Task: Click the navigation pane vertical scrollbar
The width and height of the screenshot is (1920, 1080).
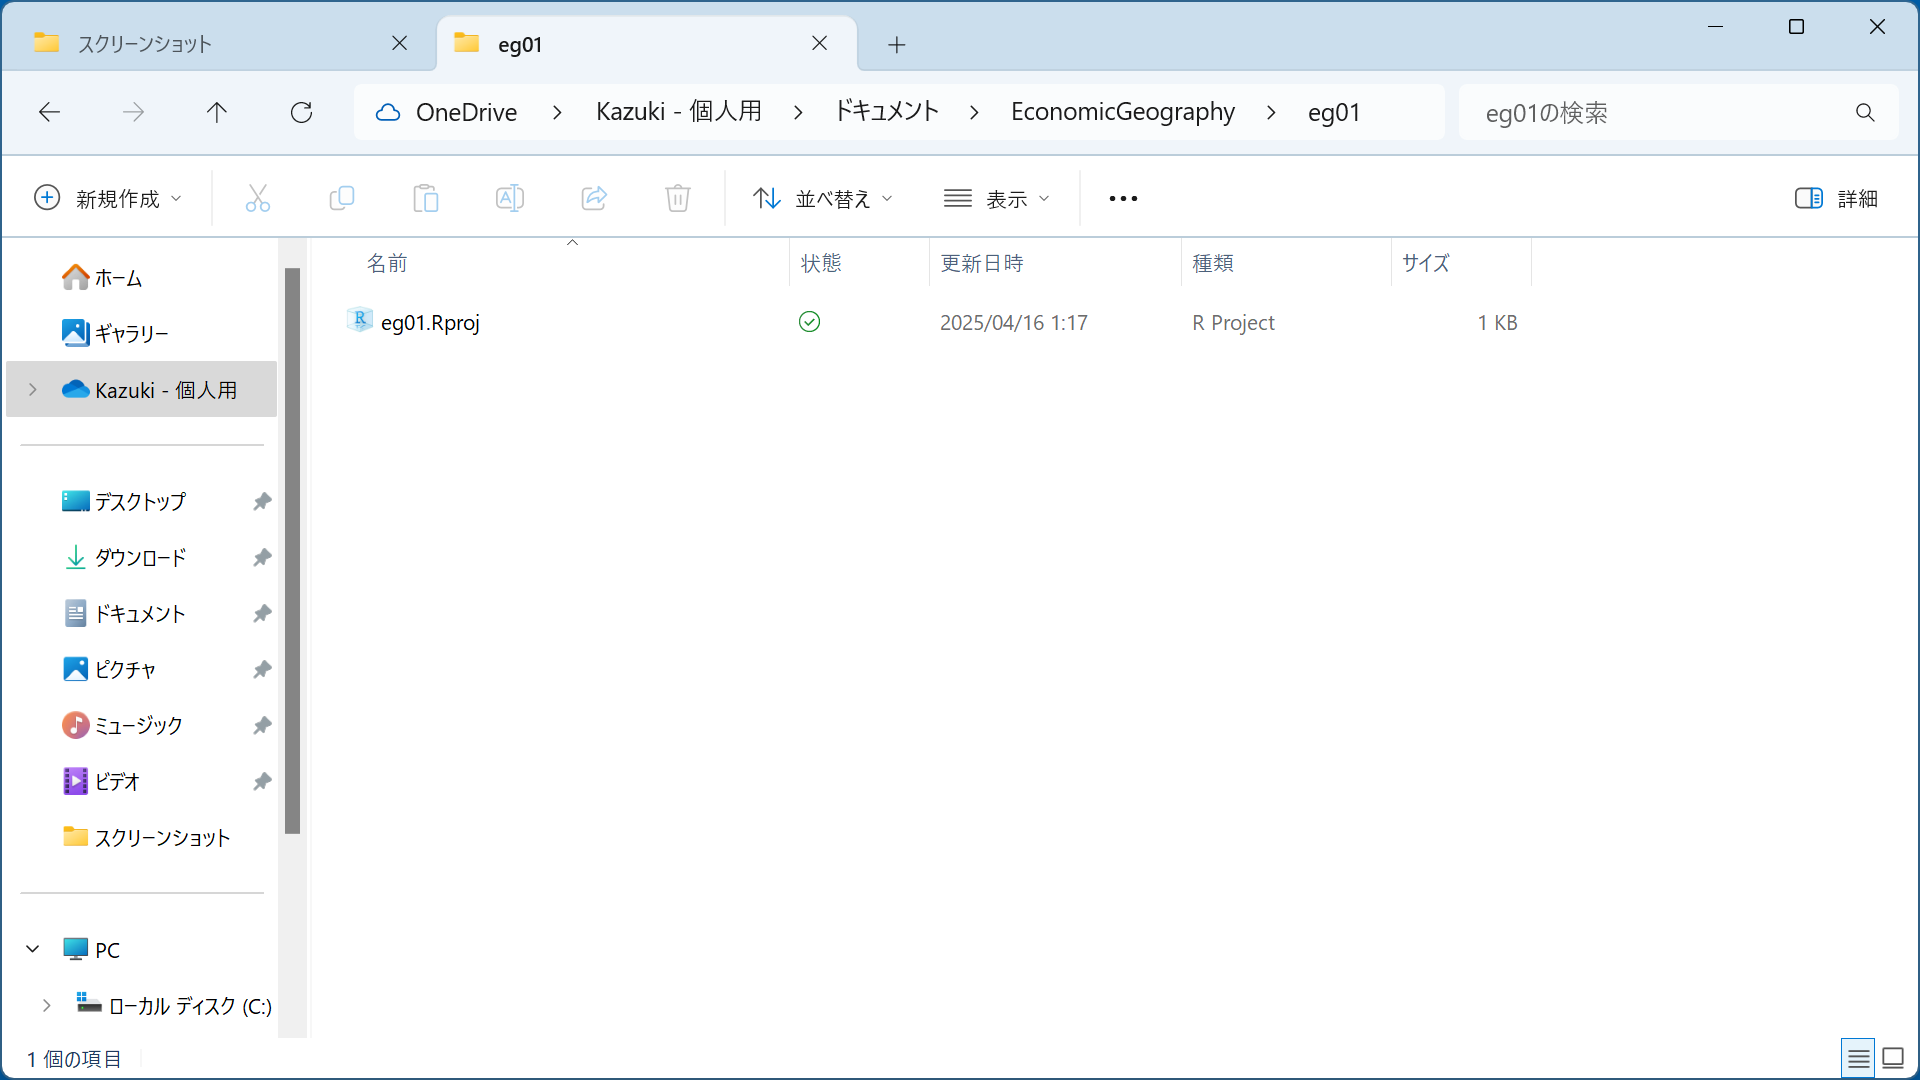Action: point(292,550)
